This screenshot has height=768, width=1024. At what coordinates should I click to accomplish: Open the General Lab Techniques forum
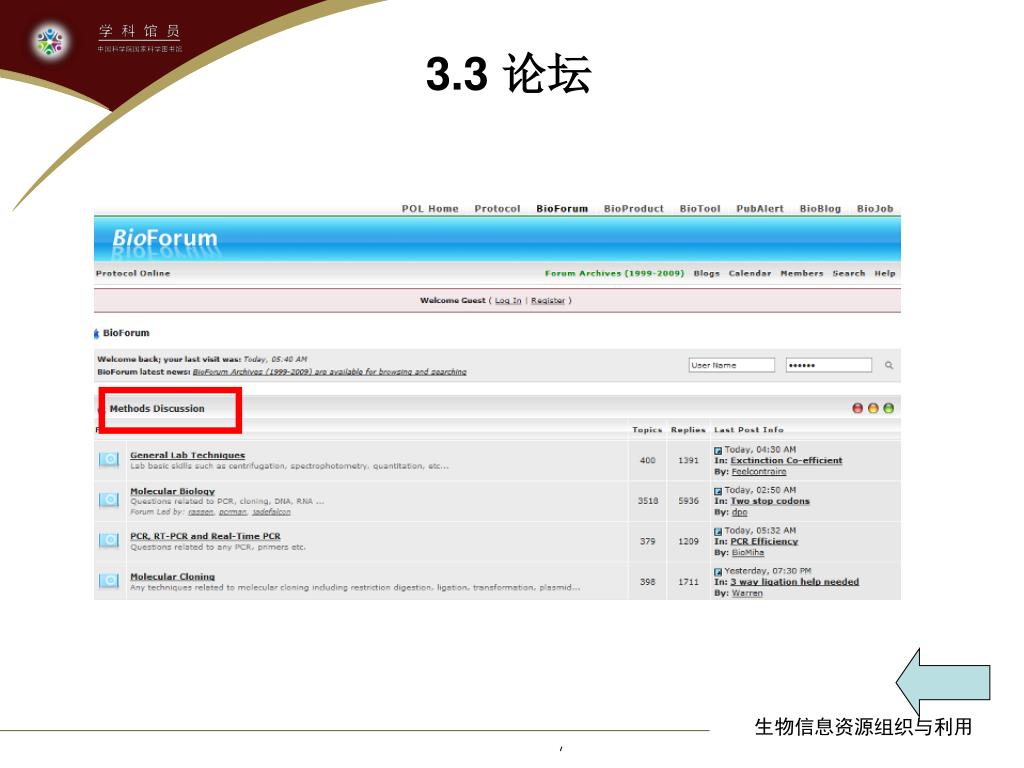(x=187, y=455)
